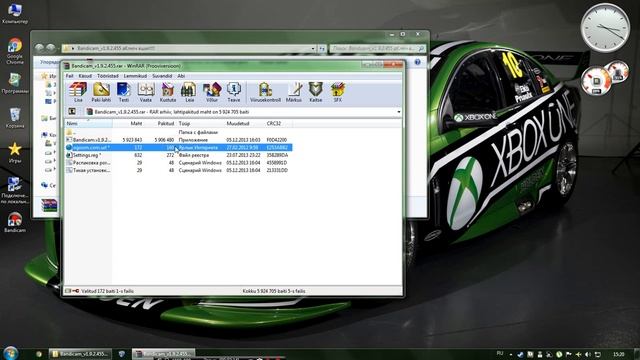Viewport: 640px width, 360px height.
Task: Open the local network connection desktop icon
Action: tap(15, 190)
